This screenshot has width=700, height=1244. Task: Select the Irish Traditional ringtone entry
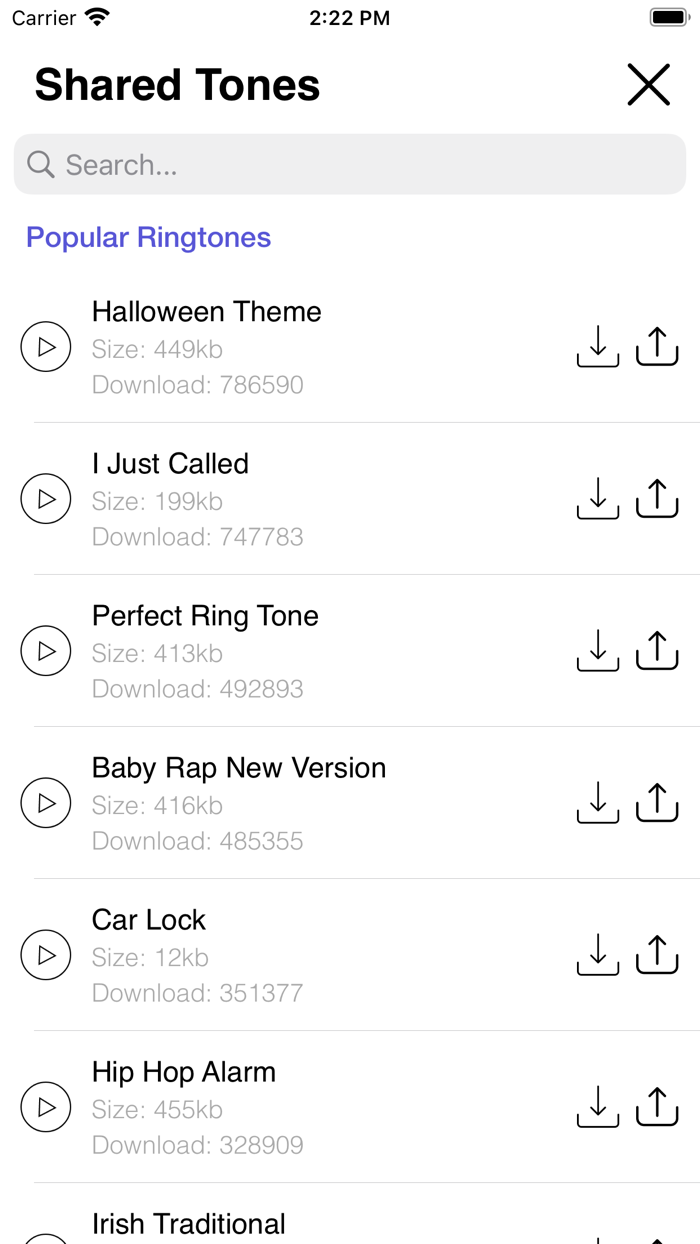188,1222
